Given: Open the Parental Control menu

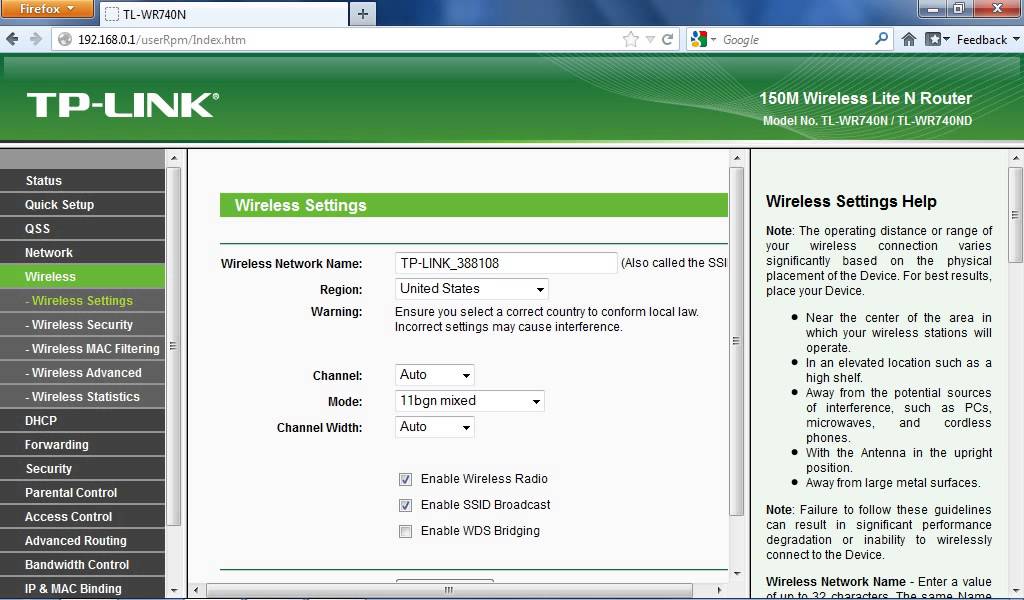Looking at the screenshot, I should coord(82,492).
